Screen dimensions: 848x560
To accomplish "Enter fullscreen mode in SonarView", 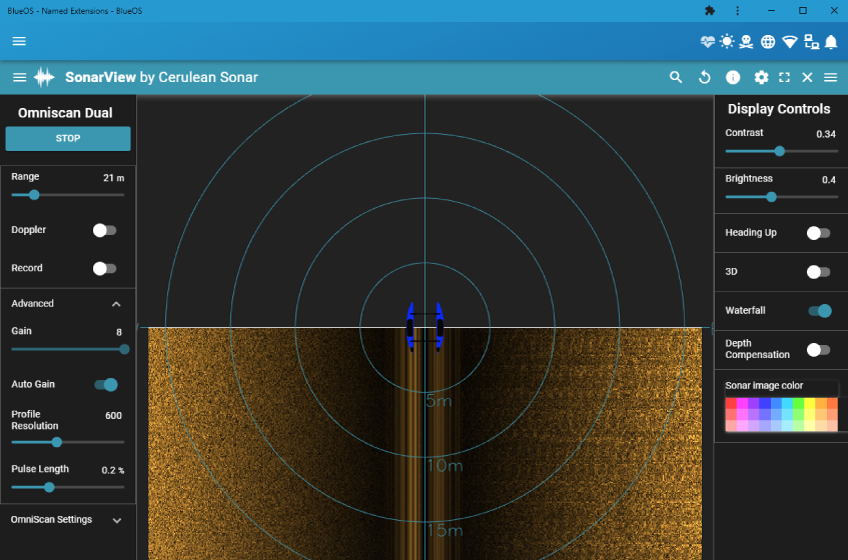I will click(x=784, y=77).
